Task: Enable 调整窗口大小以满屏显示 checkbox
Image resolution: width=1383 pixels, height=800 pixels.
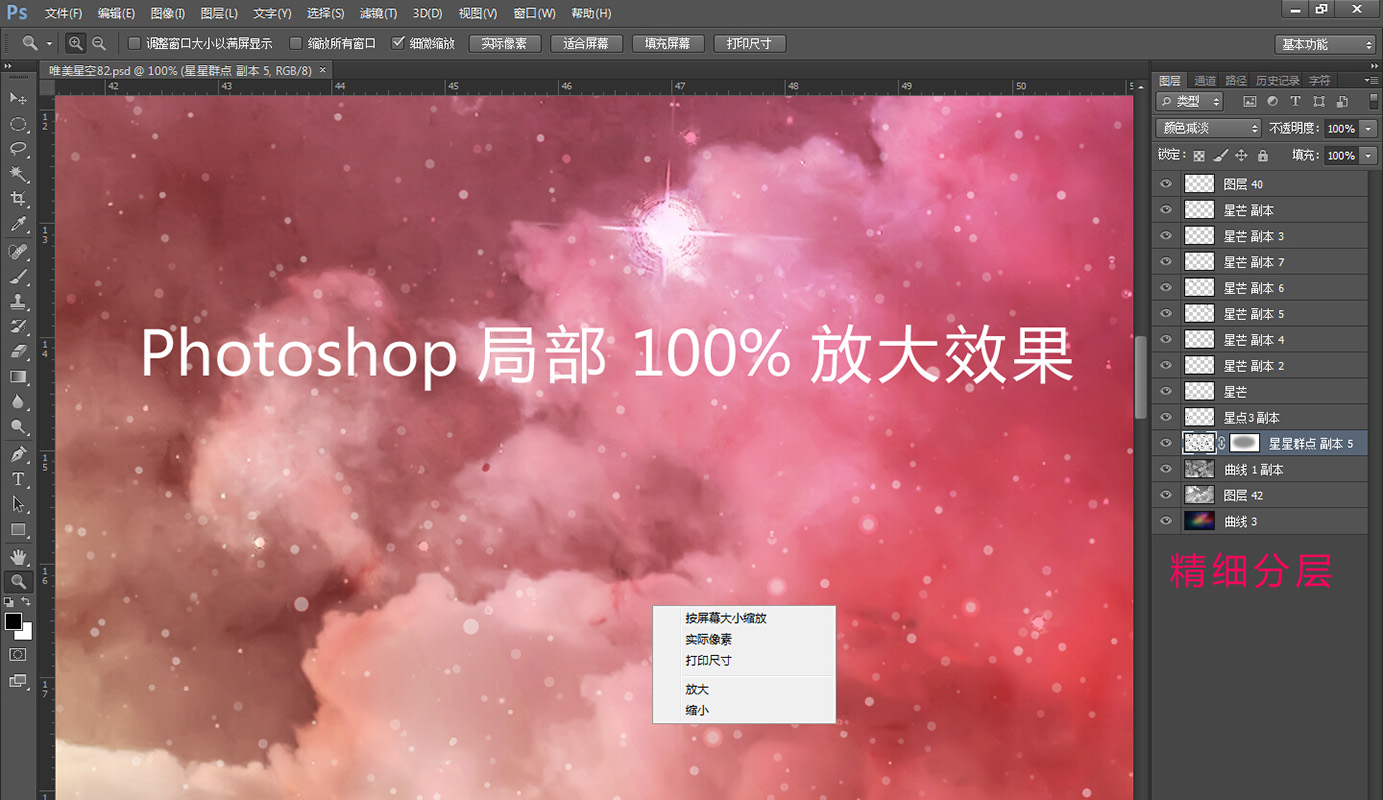Action: coord(134,44)
